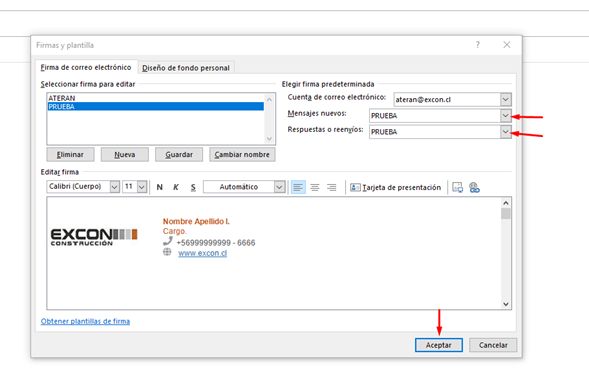Image resolution: width=589 pixels, height=389 pixels.
Task: Open the Mensajes nuevos dropdown
Action: click(506, 116)
